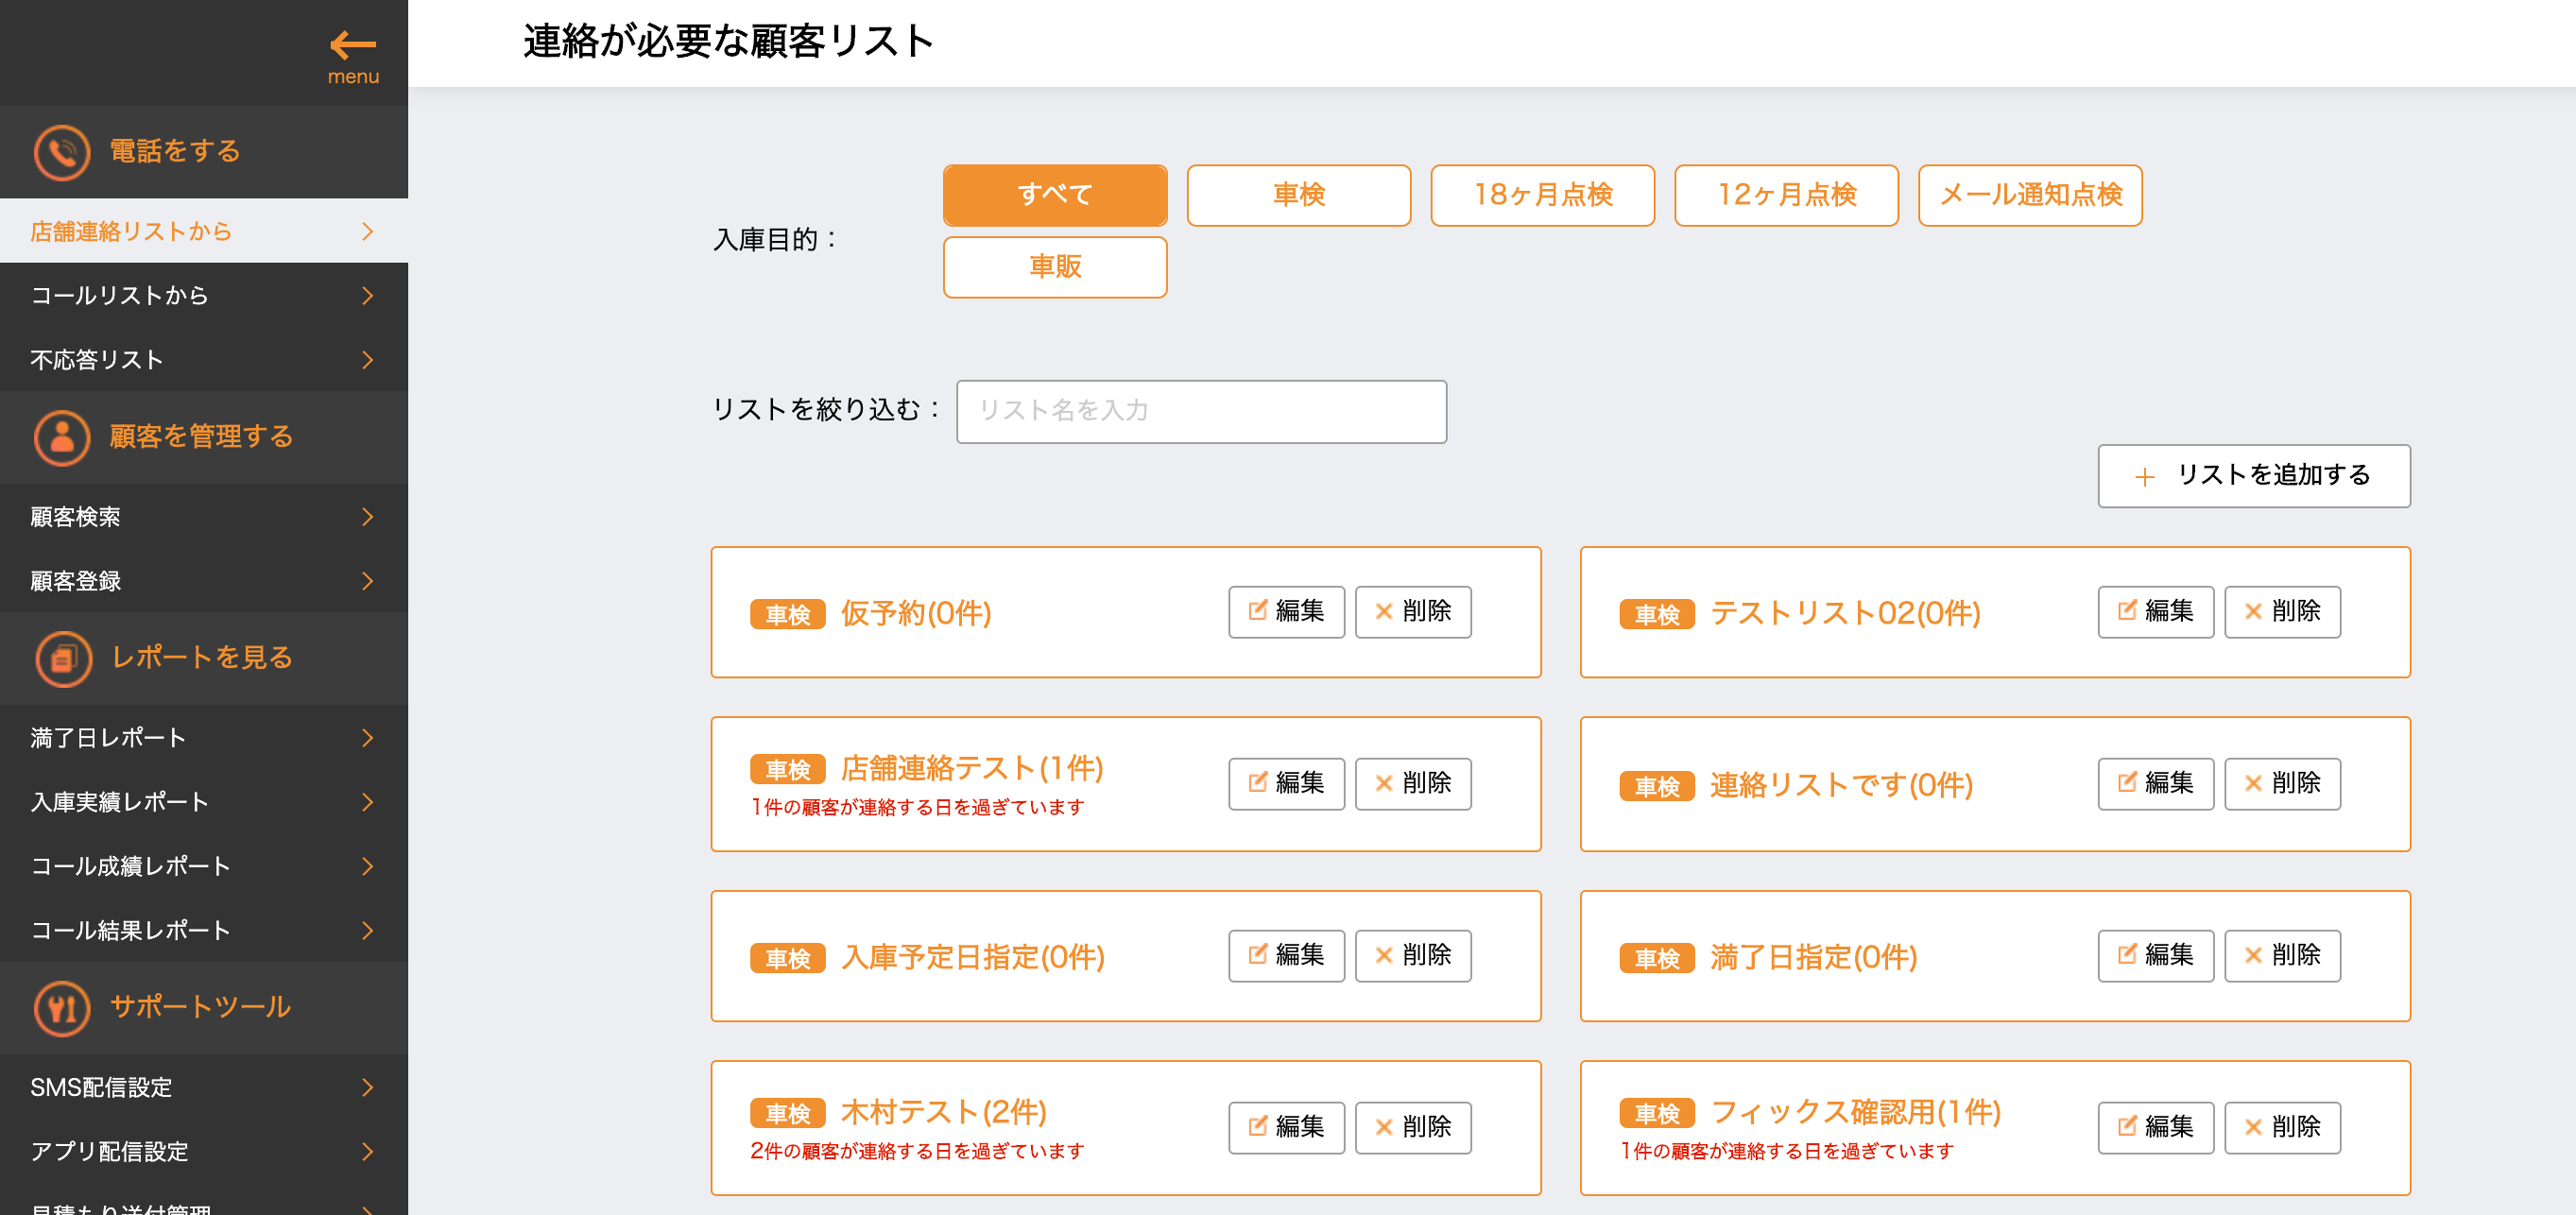Screen dimensions: 2576x1215
Task: Edit the フィックス確認用 list
Action: pos(2155,1127)
